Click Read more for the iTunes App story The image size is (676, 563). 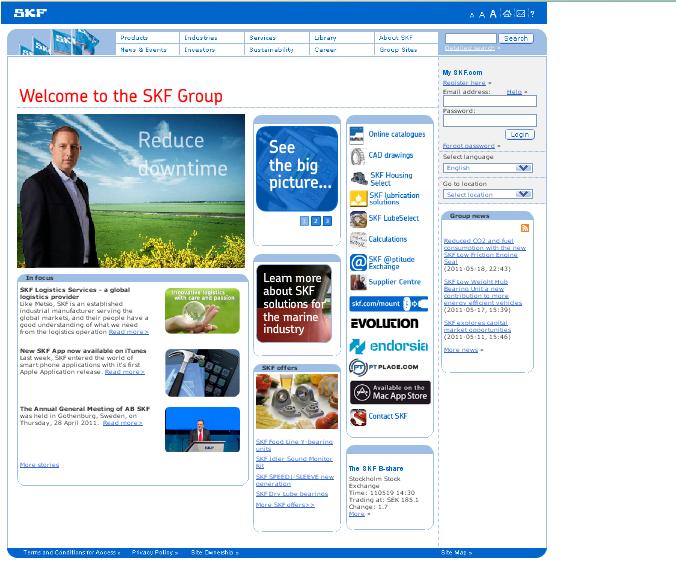click(x=125, y=372)
